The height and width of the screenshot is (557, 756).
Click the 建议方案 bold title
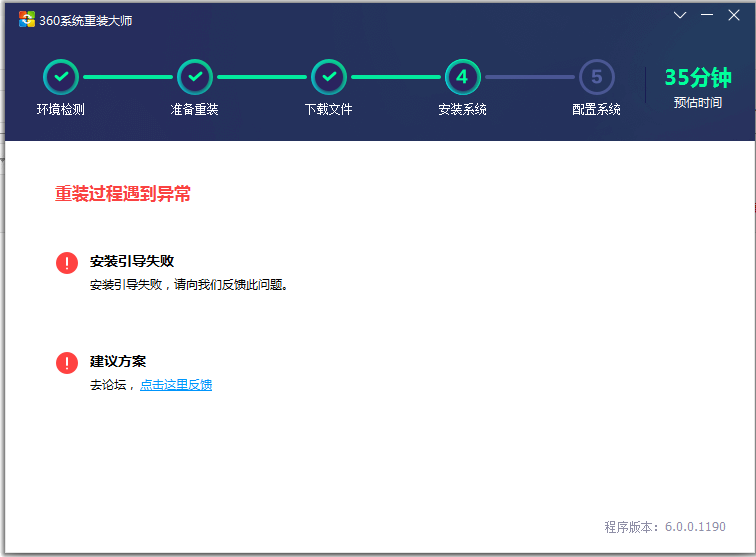coord(118,361)
